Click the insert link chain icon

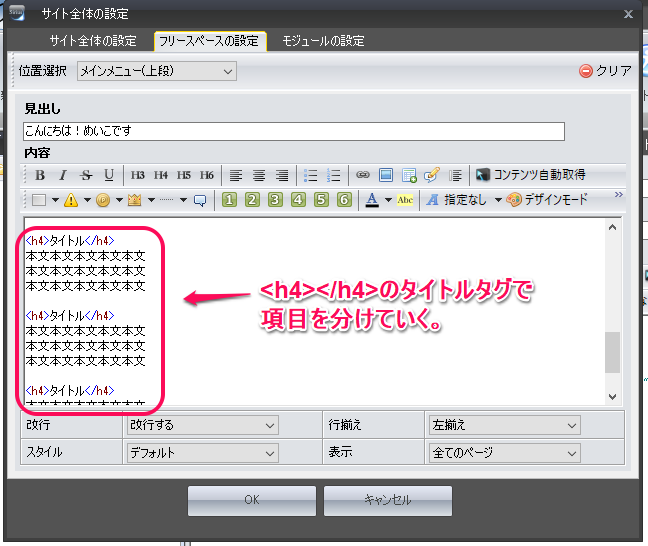coord(363,175)
